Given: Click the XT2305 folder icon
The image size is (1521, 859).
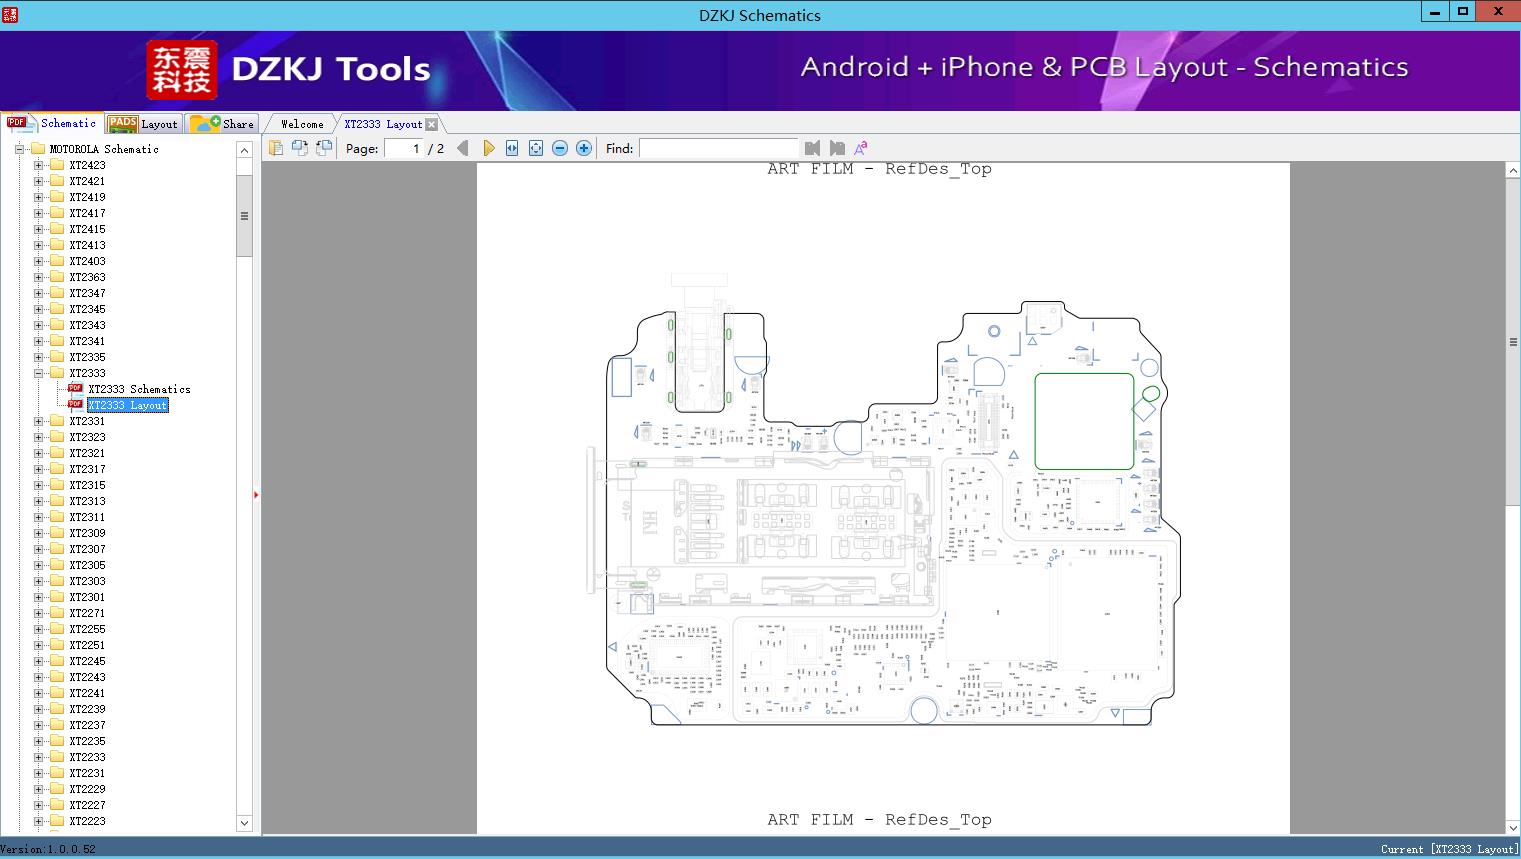Looking at the screenshot, I should [x=57, y=565].
